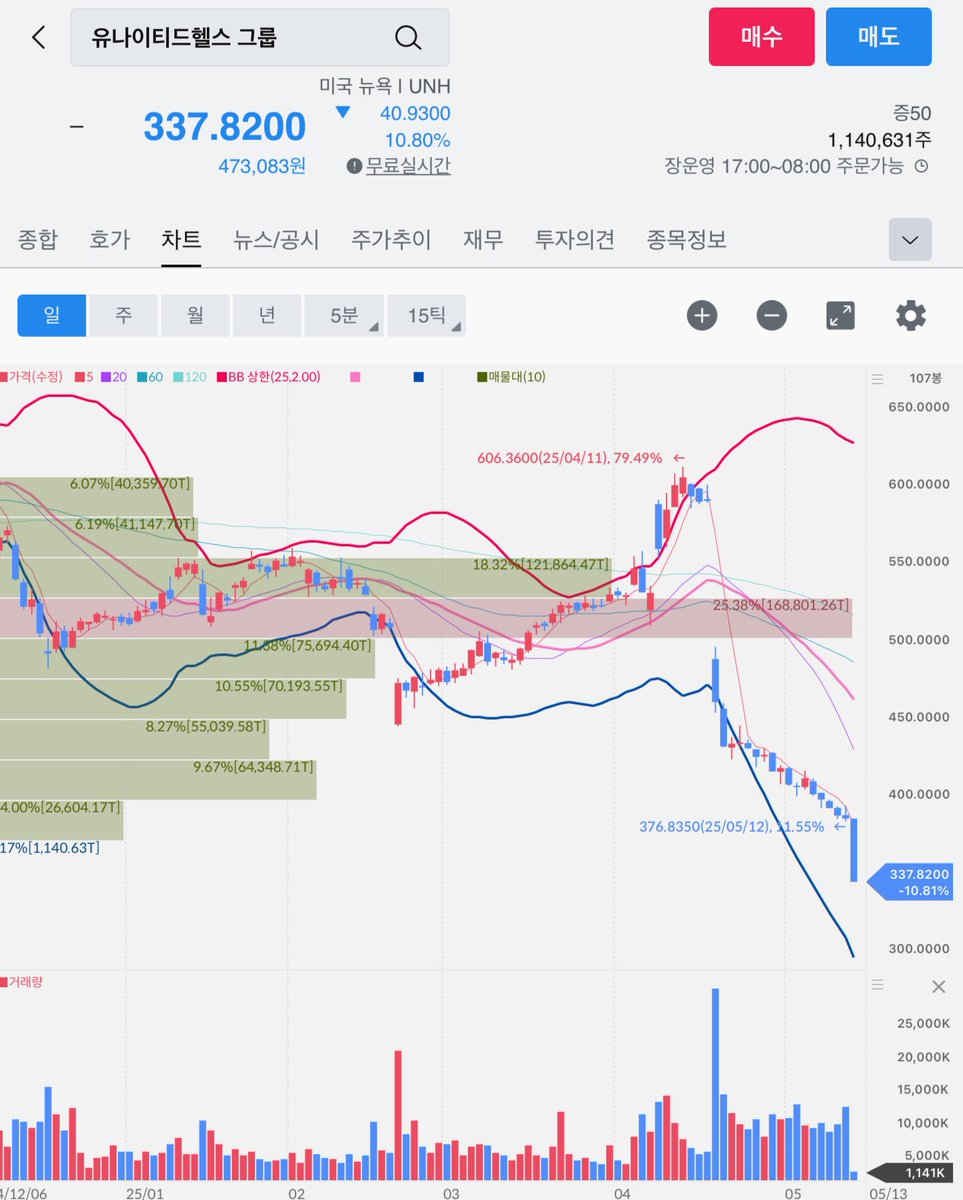This screenshot has width=963, height=1200.
Task: Switch to the 호가 tab
Action: tap(110, 240)
